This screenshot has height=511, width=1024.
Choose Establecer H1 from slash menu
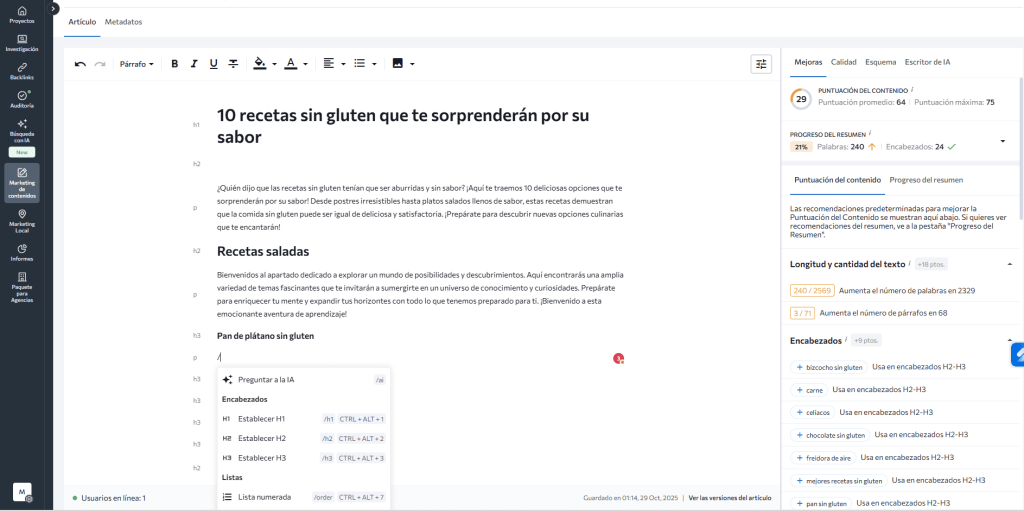coord(304,419)
